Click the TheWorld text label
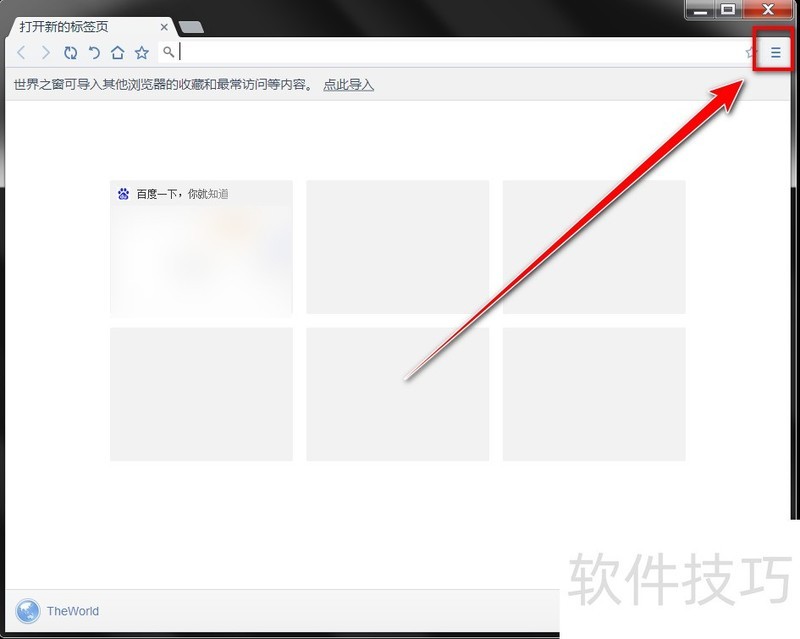Image resolution: width=800 pixels, height=639 pixels. pos(73,611)
